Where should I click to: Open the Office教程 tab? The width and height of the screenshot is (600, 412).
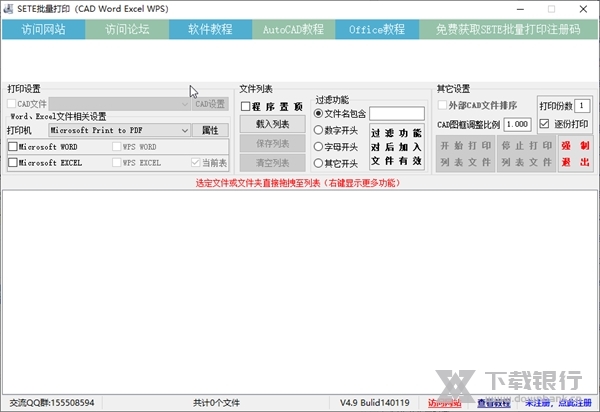377,29
